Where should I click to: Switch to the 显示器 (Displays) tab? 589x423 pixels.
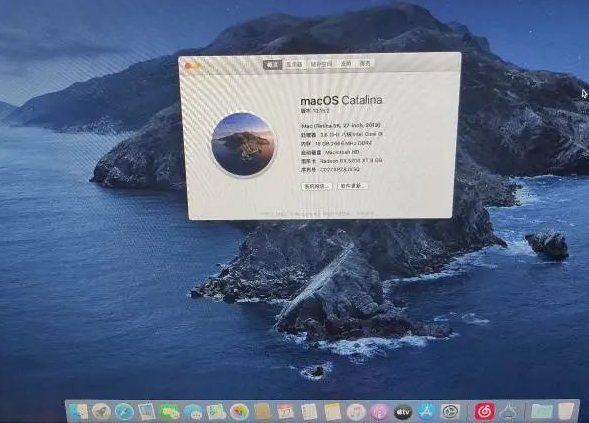click(x=294, y=65)
